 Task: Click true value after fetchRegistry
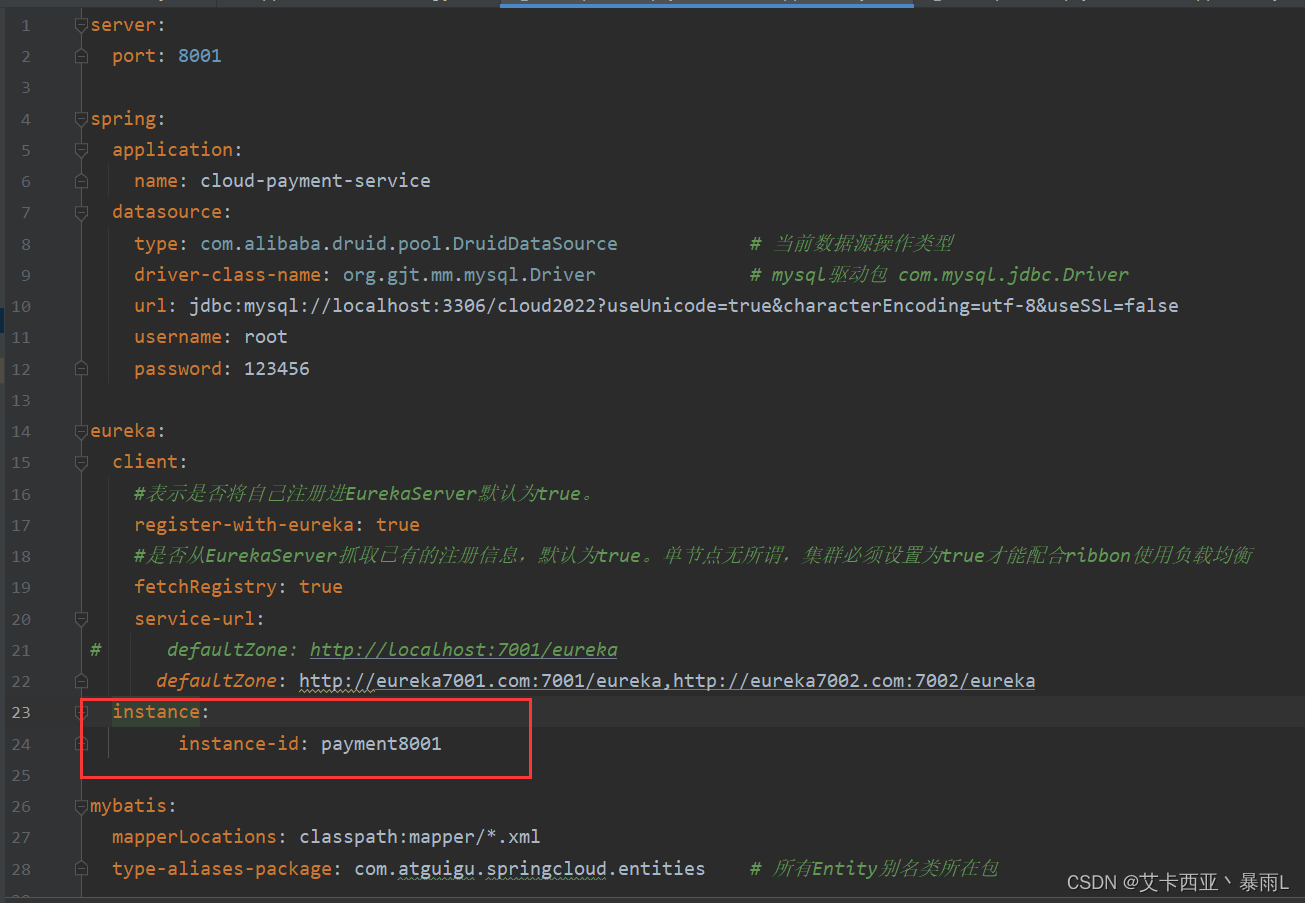321,587
